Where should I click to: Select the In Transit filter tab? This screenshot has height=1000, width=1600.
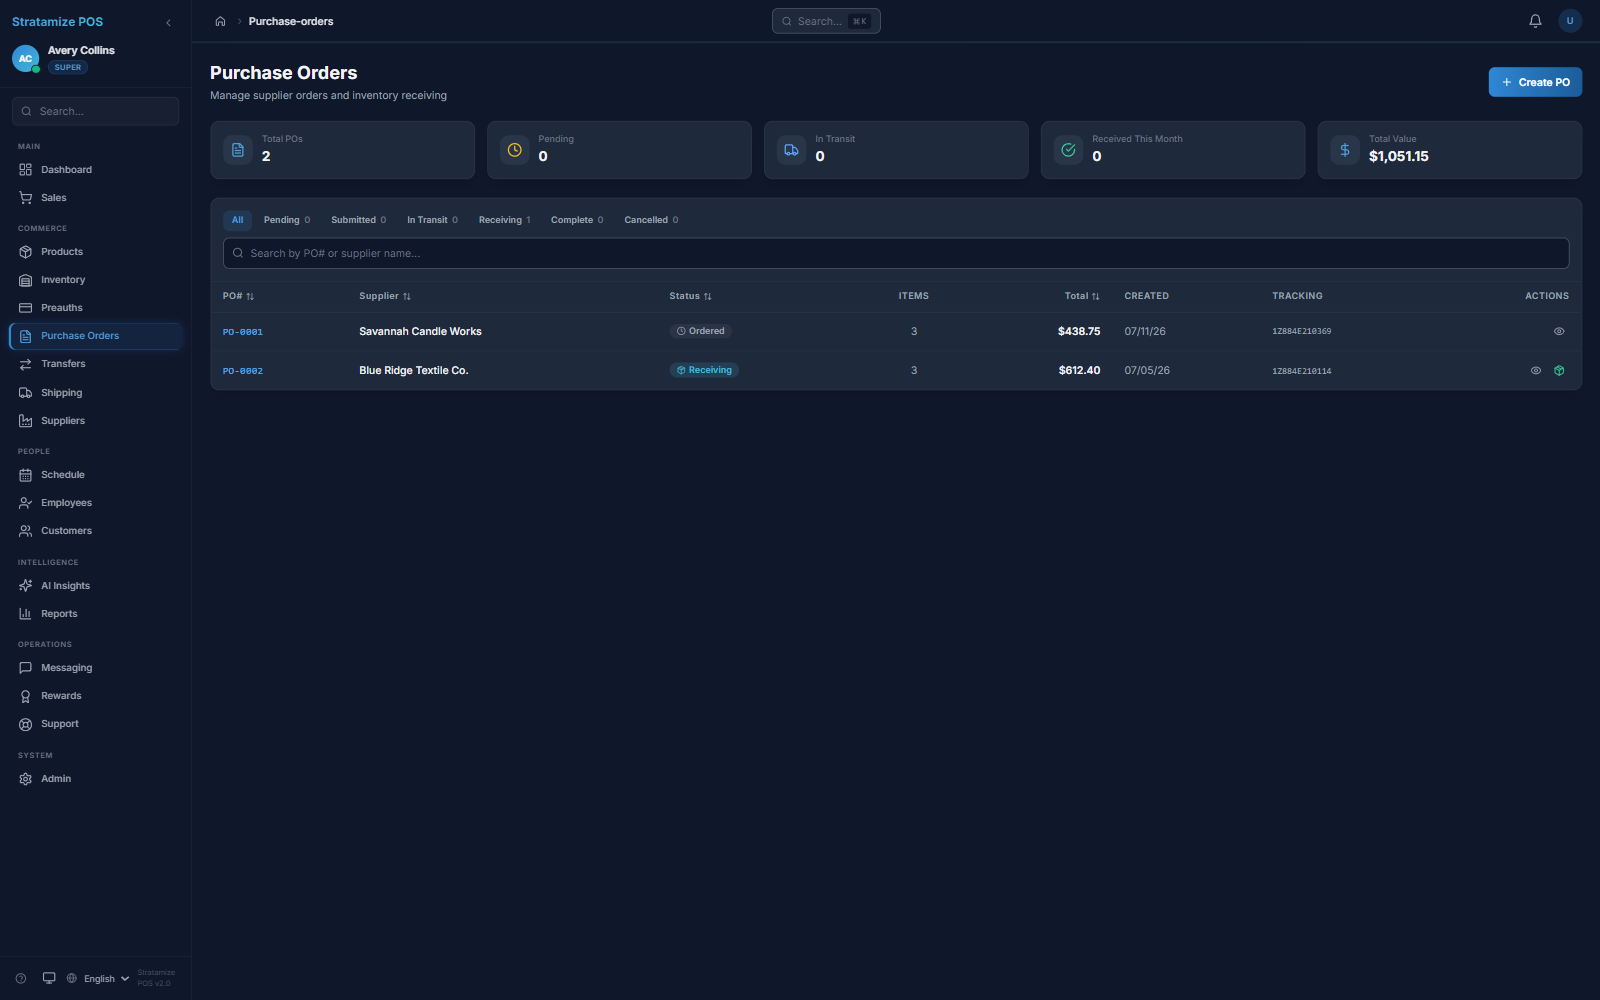tap(432, 220)
